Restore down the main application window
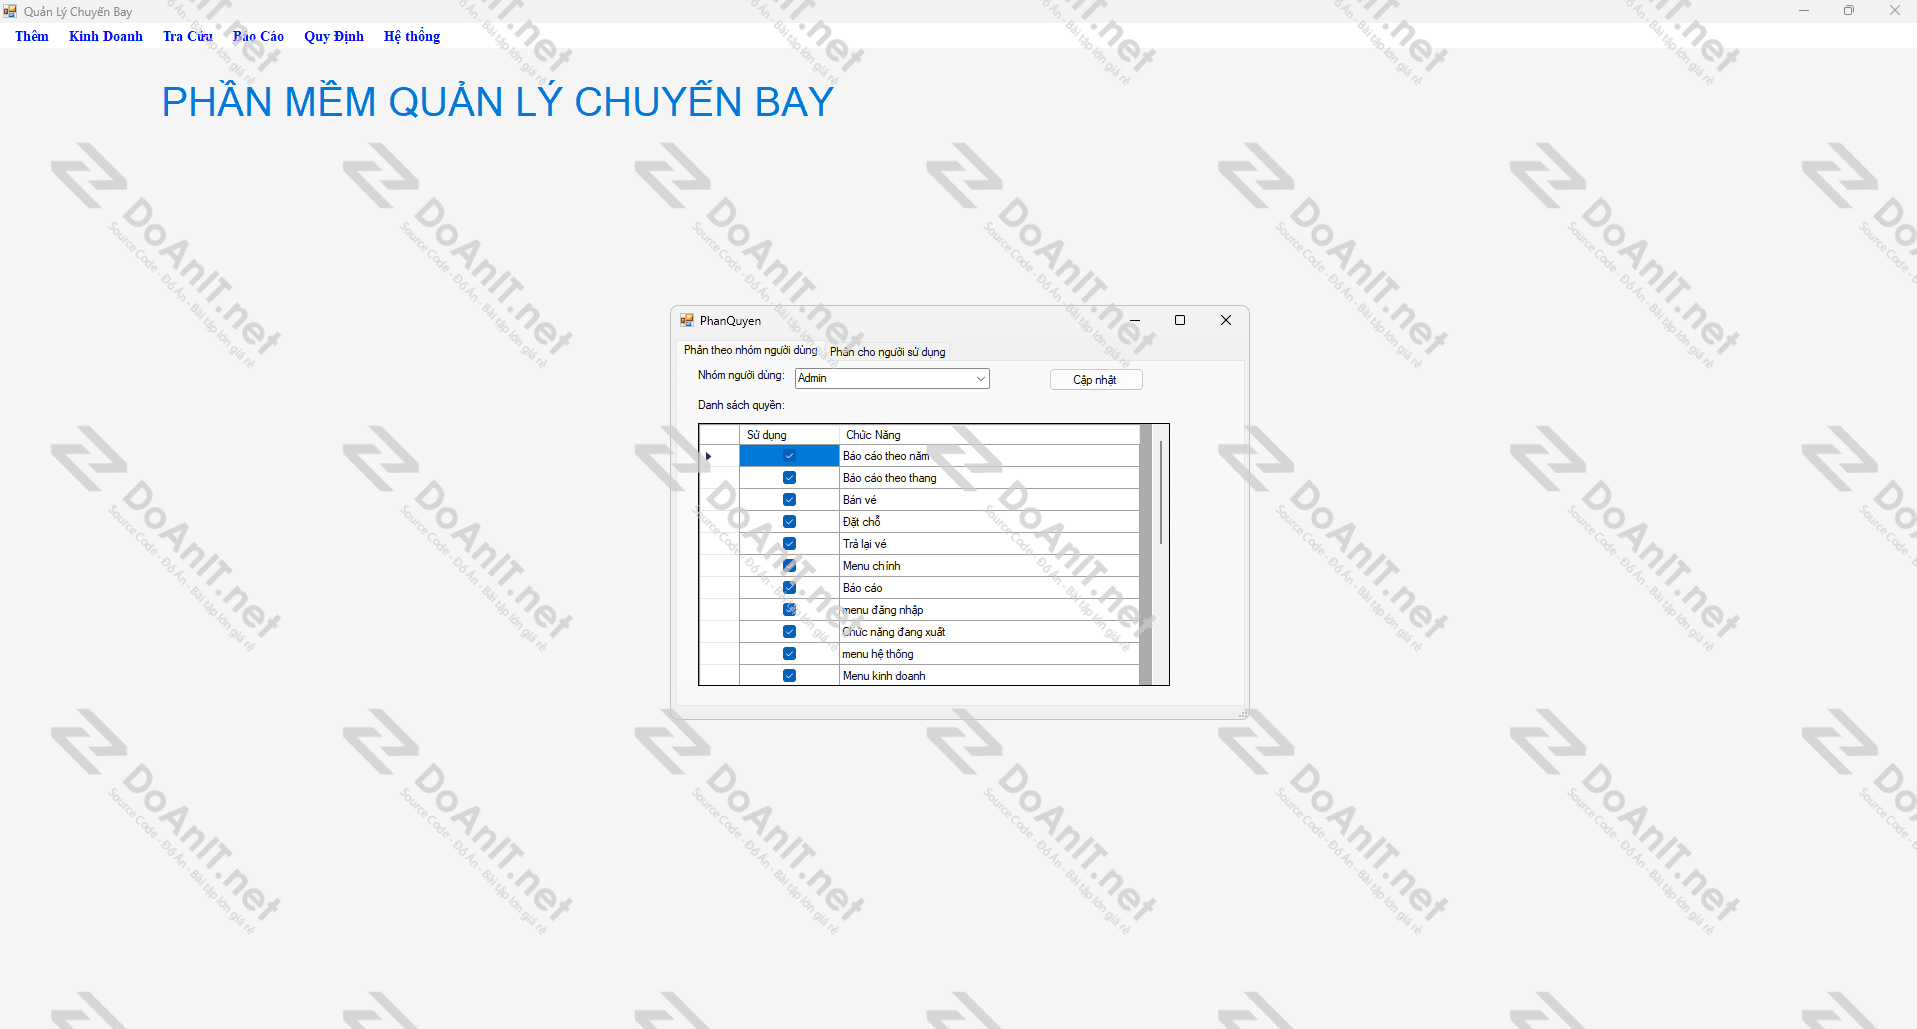1917x1029 pixels. 1849,11
